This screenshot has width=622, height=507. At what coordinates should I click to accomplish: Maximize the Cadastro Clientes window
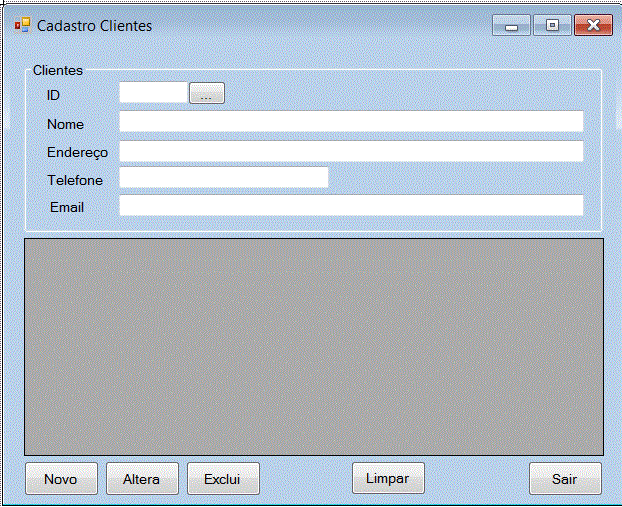(552, 26)
